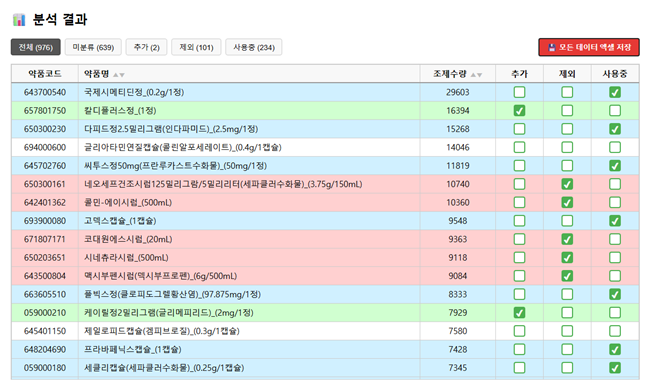The width and height of the screenshot is (650, 390).
Task: Uncheck 사용중 for 플빅스정
Action: (x=615, y=294)
